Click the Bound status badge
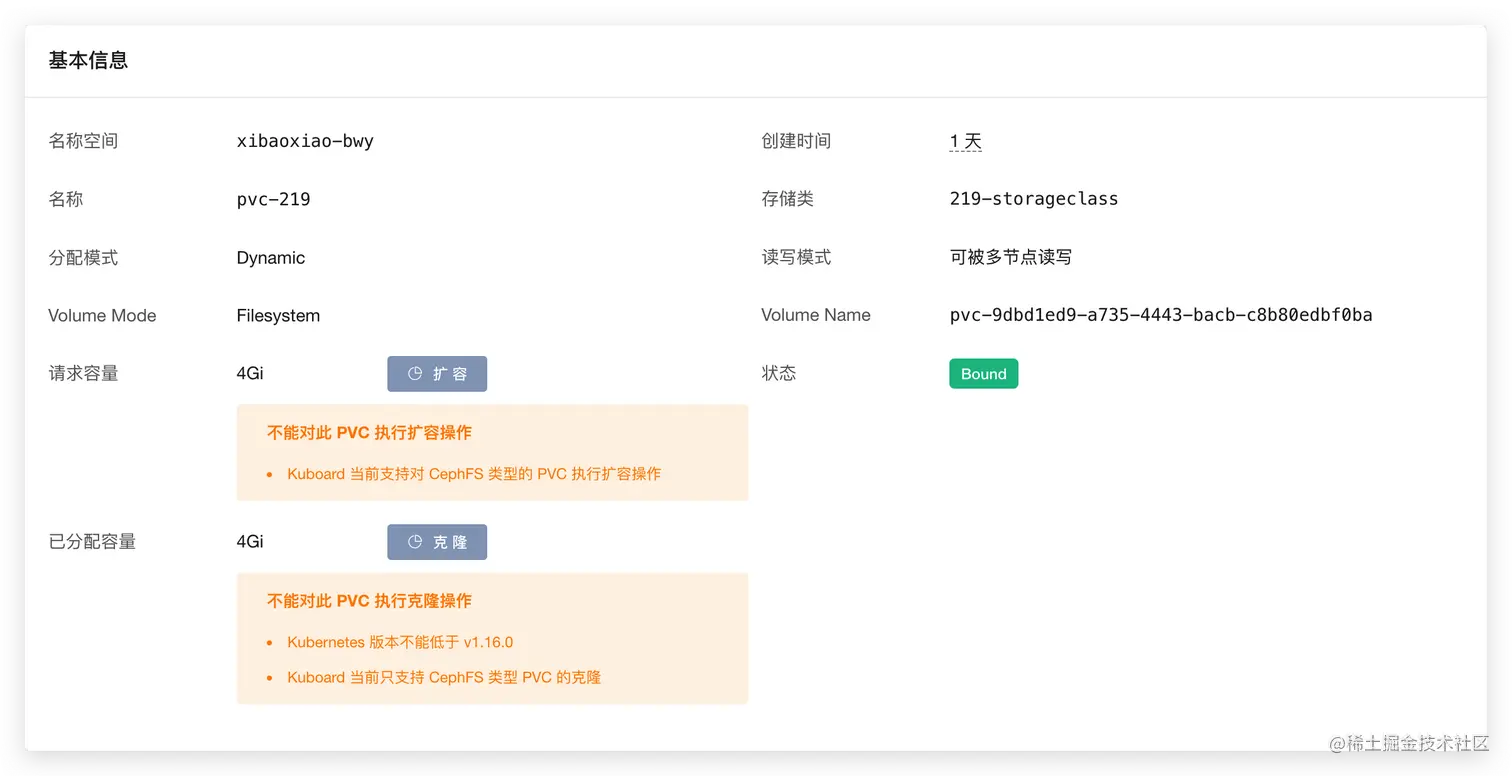Image resolution: width=1512 pixels, height=776 pixels. (983, 374)
